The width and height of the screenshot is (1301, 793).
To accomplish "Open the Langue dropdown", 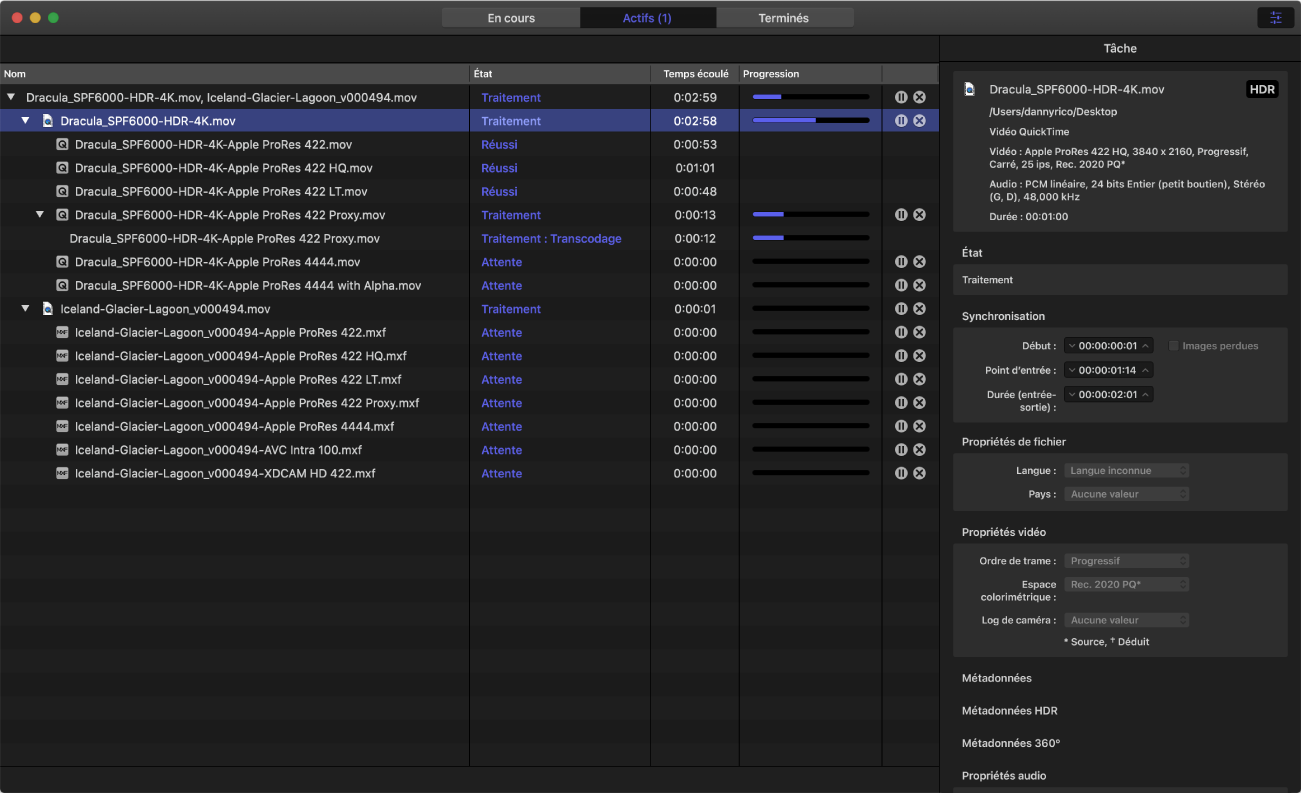I will 1126,470.
